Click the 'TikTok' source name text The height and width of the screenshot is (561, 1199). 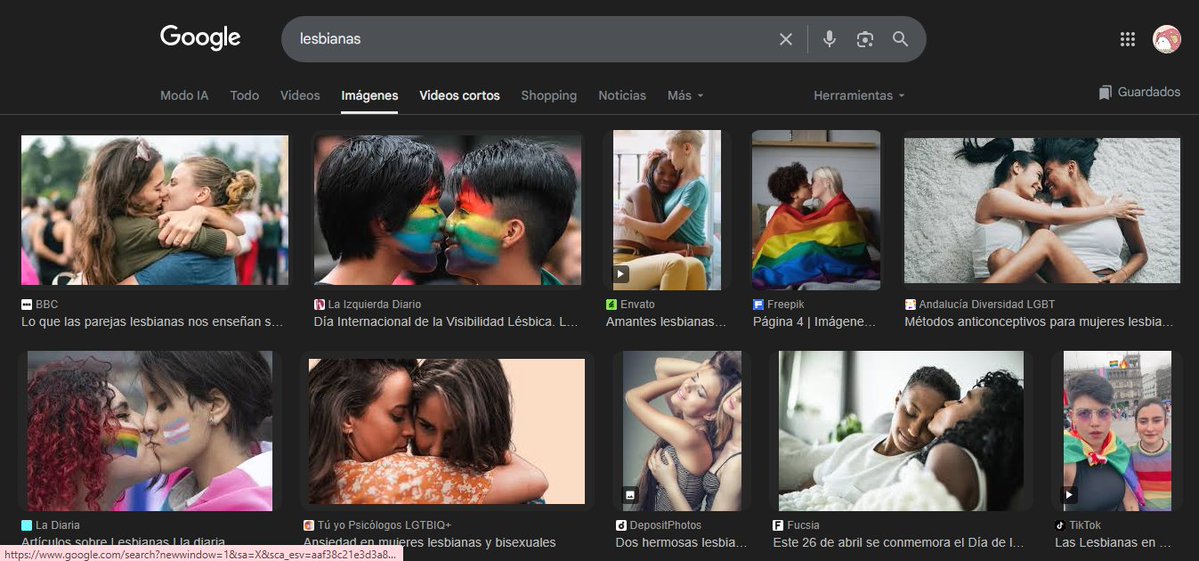(1085, 525)
